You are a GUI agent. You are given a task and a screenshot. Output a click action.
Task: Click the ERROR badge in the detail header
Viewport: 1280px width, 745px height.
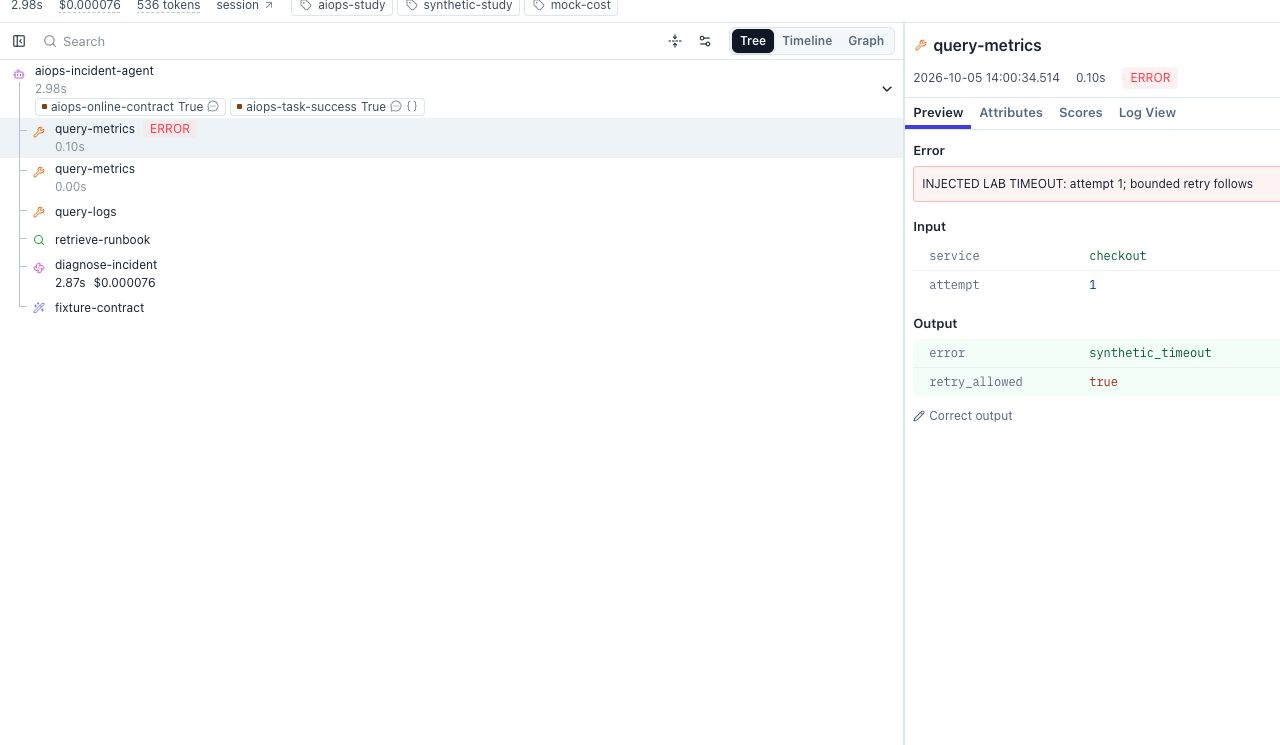click(x=1150, y=78)
